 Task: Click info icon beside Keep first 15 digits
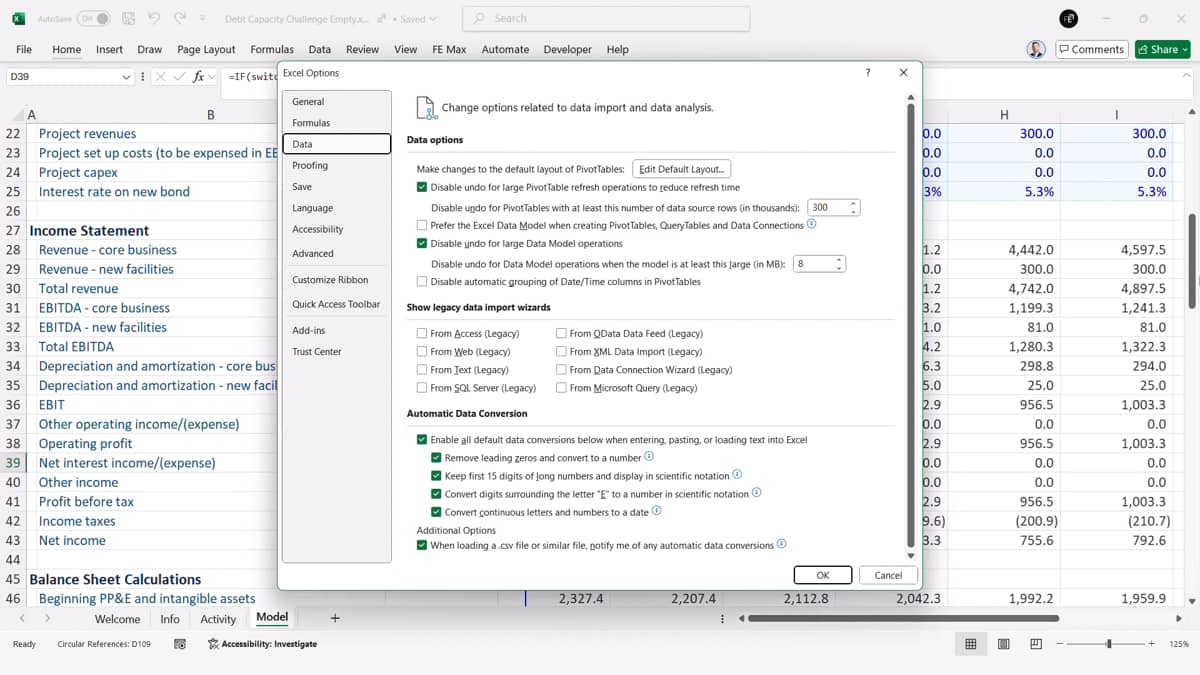coord(737,475)
